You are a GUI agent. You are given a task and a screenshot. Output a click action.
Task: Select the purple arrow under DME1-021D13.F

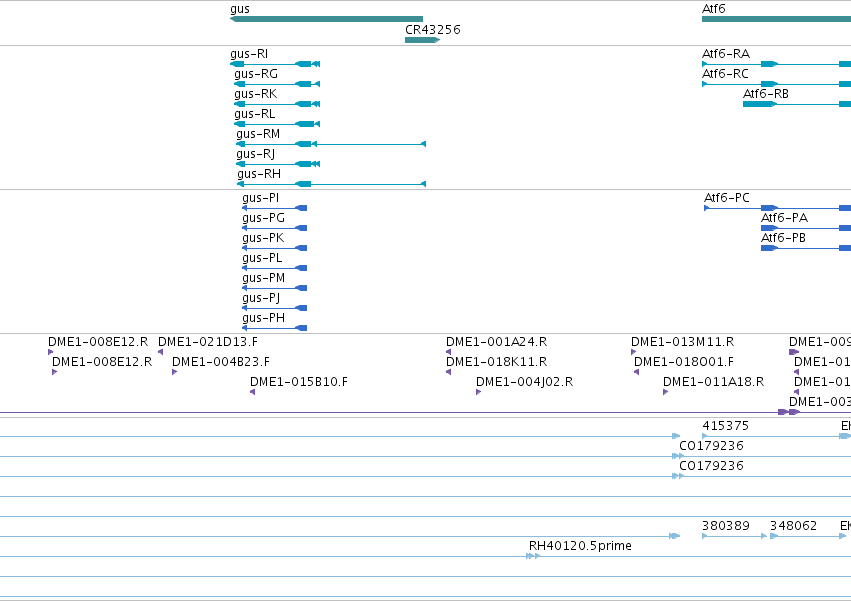[x=161, y=352]
